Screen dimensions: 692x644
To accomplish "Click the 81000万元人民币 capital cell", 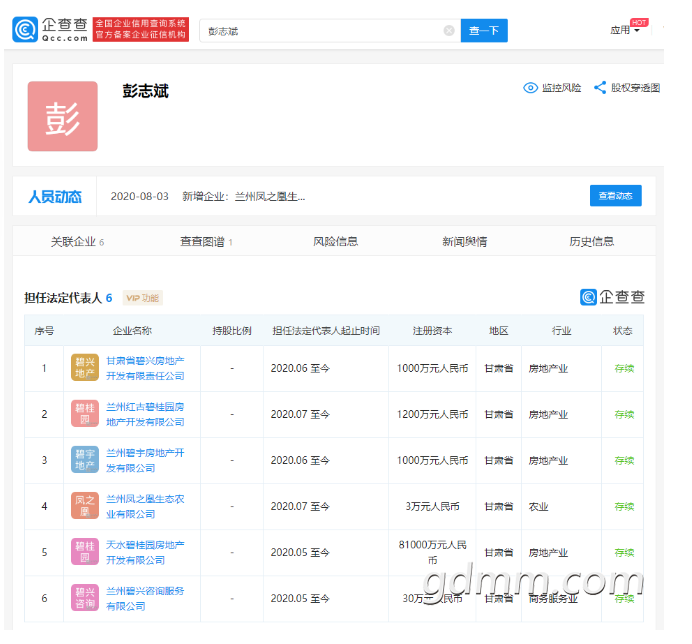I will click(432, 552).
